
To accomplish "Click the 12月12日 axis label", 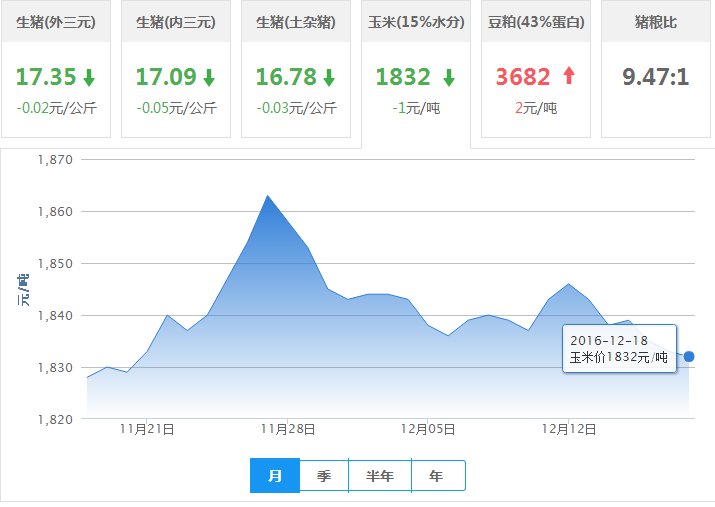I will point(569,429).
